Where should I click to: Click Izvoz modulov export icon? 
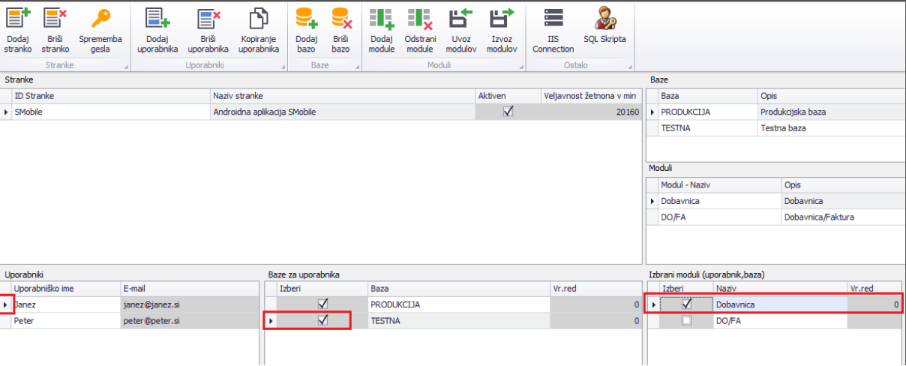[x=502, y=19]
